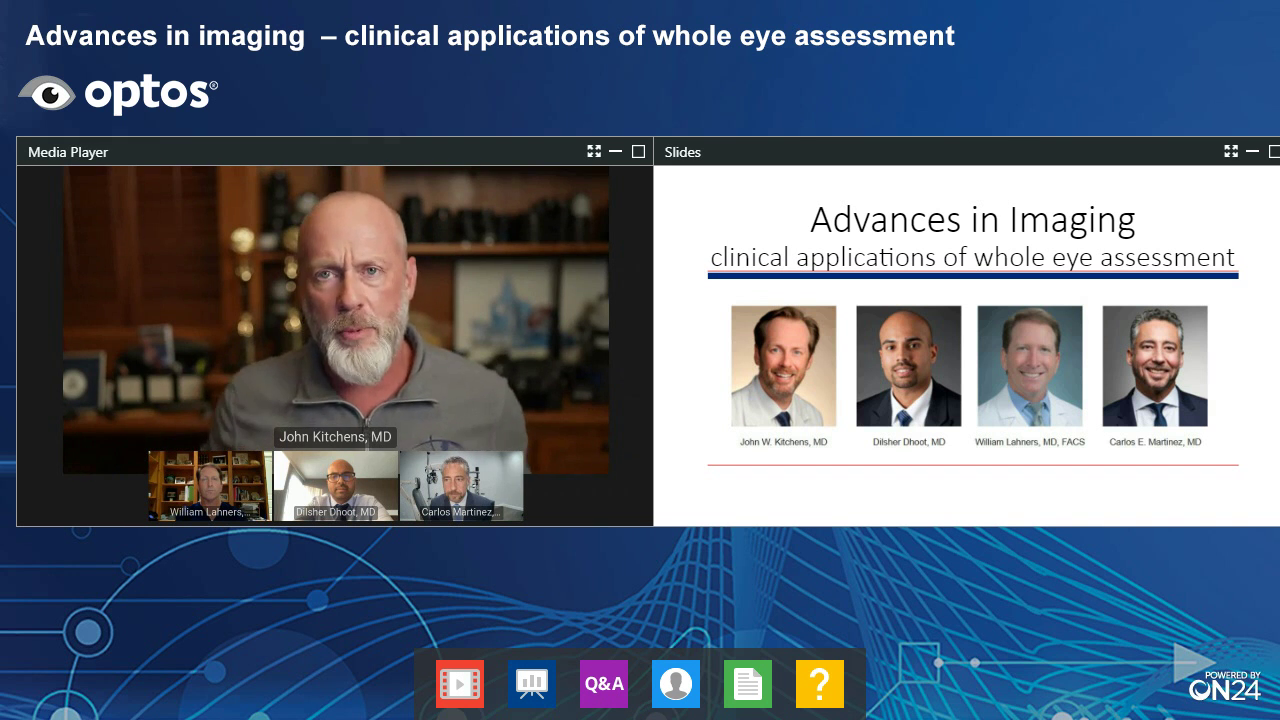Select Dilsher Dhoot video thumbnail
Viewport: 1280px width, 720px height.
pos(336,486)
